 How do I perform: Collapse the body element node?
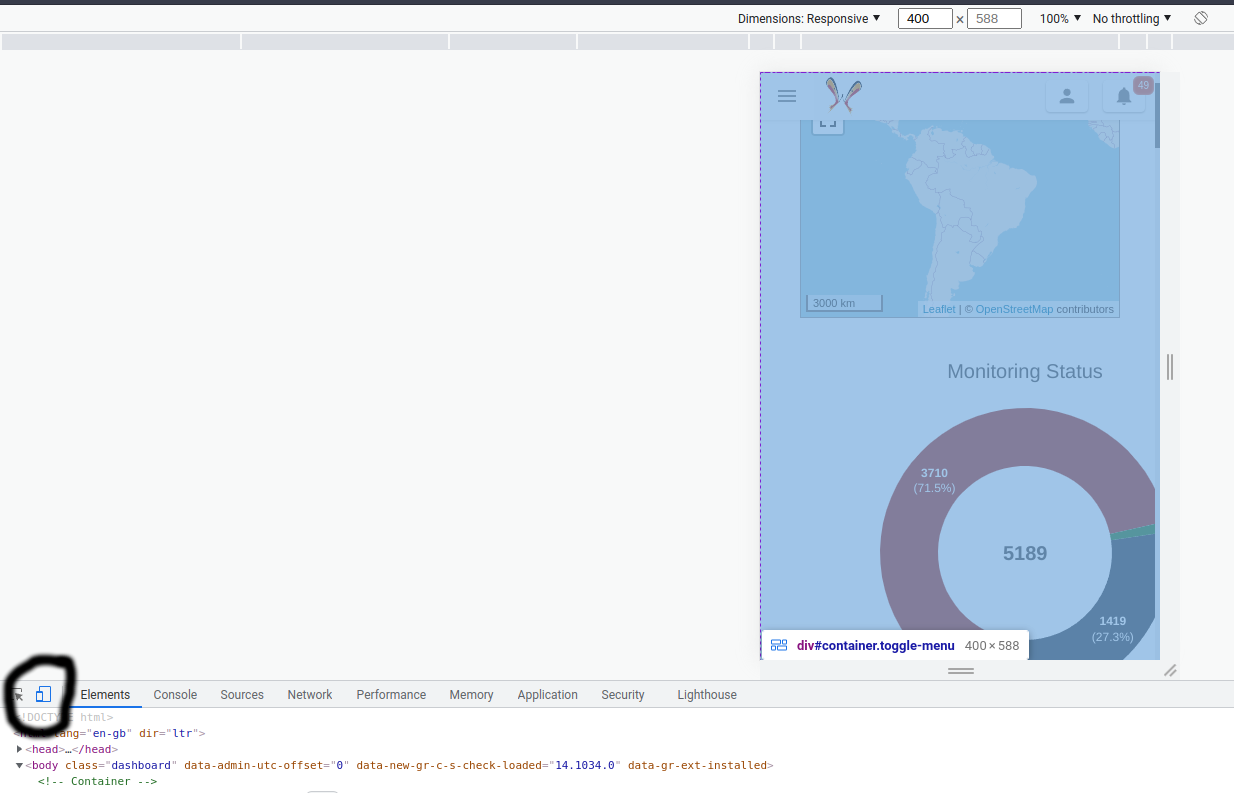tap(19, 765)
